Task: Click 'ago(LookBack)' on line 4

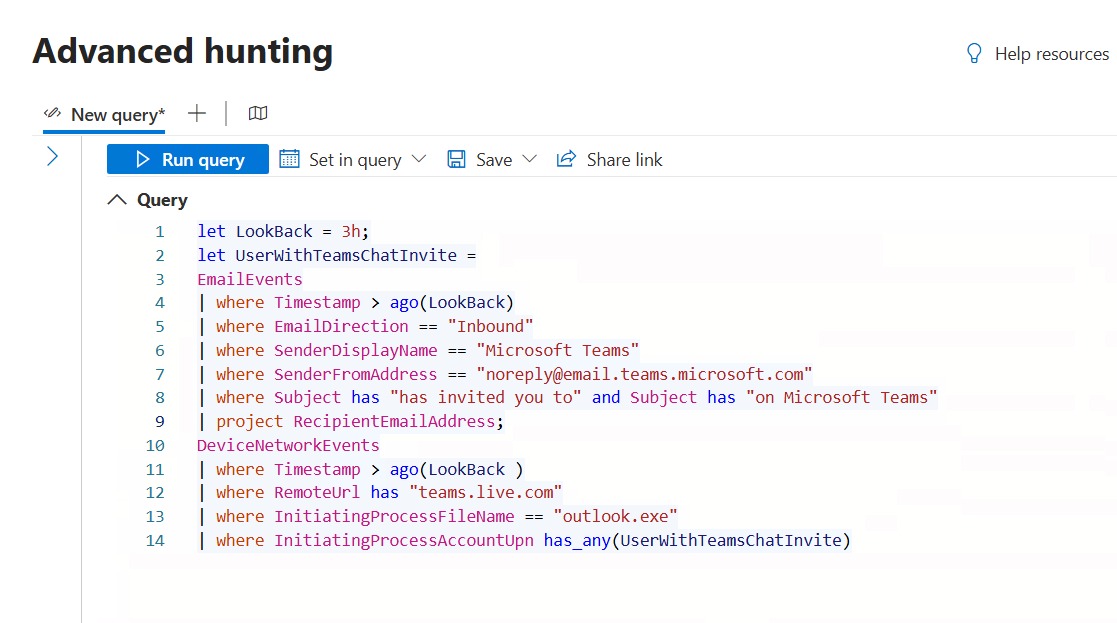Action: [x=452, y=303]
